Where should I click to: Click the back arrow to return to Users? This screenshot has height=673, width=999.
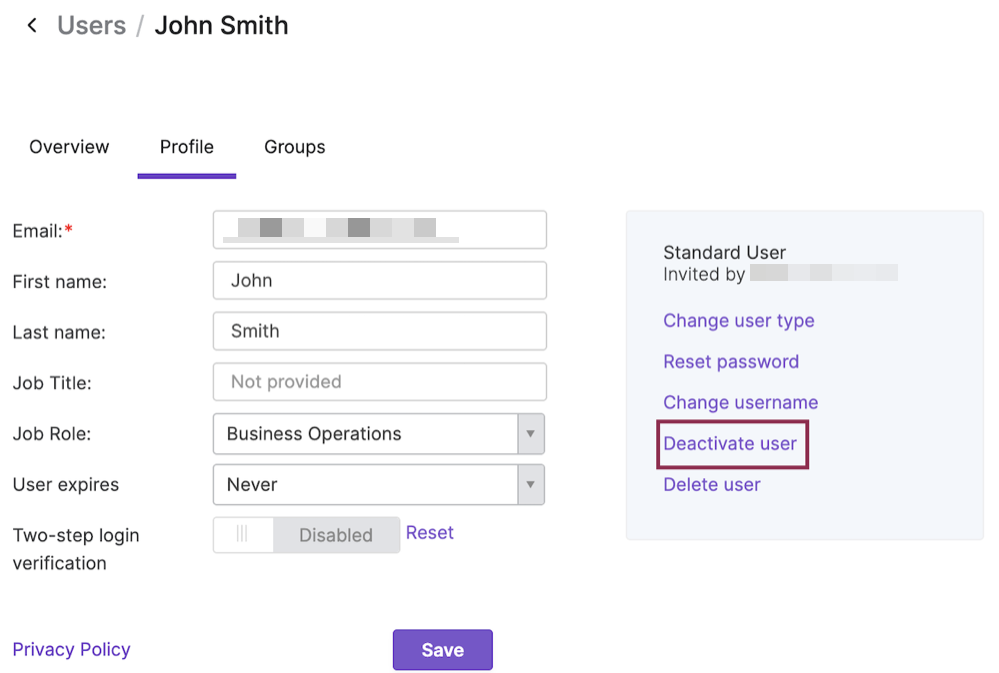pyautogui.click(x=32, y=24)
